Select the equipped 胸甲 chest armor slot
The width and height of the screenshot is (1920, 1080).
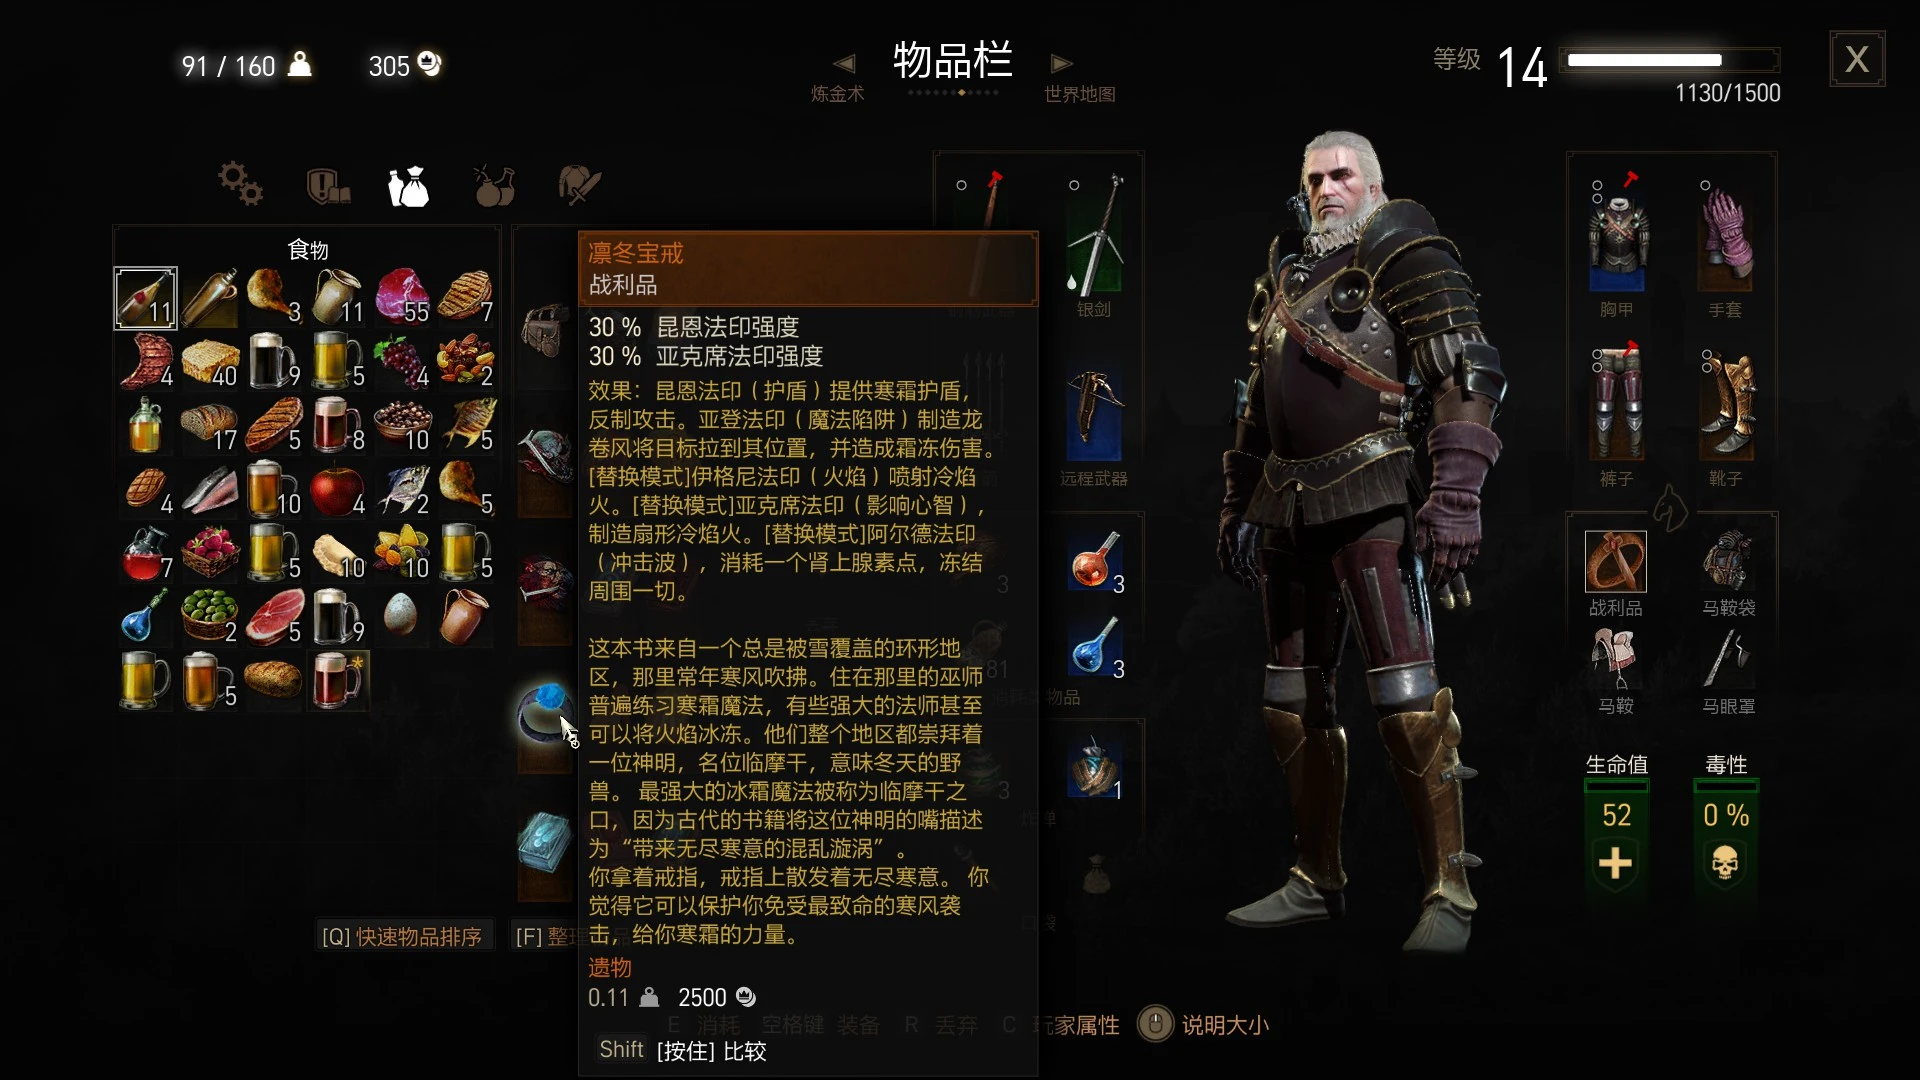(1617, 236)
